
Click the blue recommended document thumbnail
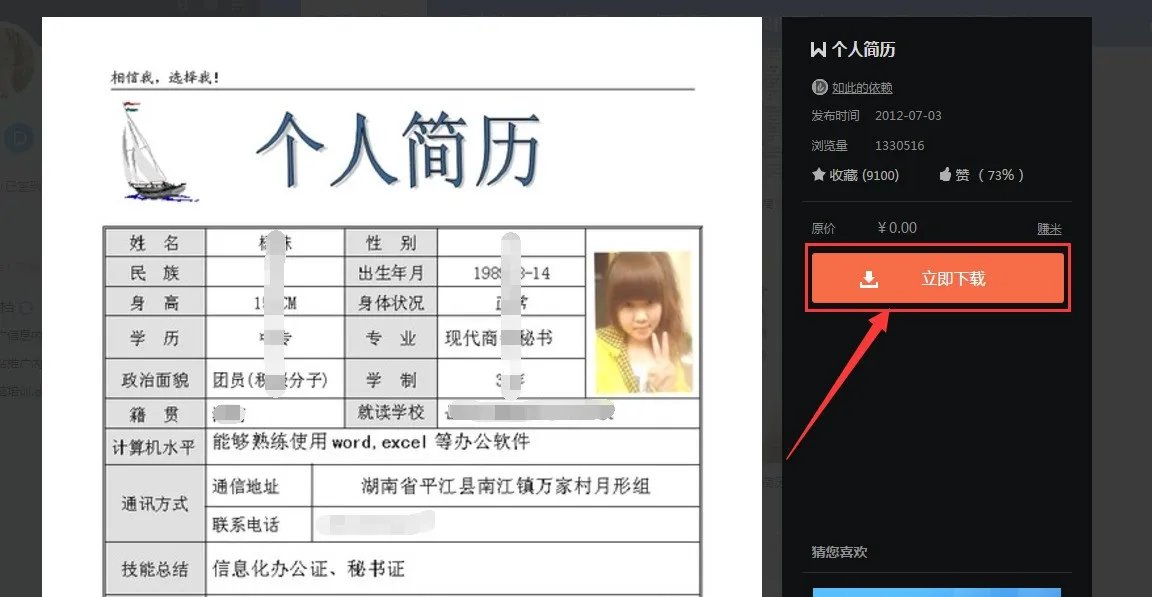pyautogui.click(x=936, y=590)
